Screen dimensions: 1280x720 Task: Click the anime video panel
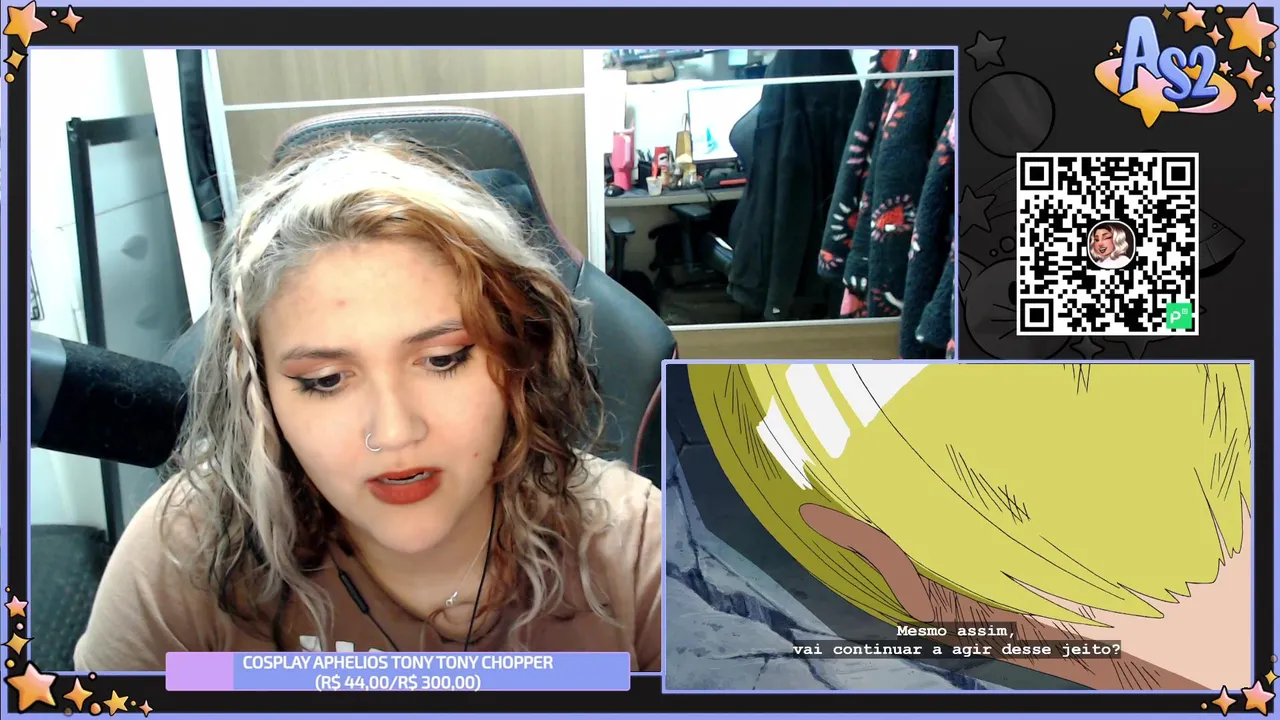[958, 526]
